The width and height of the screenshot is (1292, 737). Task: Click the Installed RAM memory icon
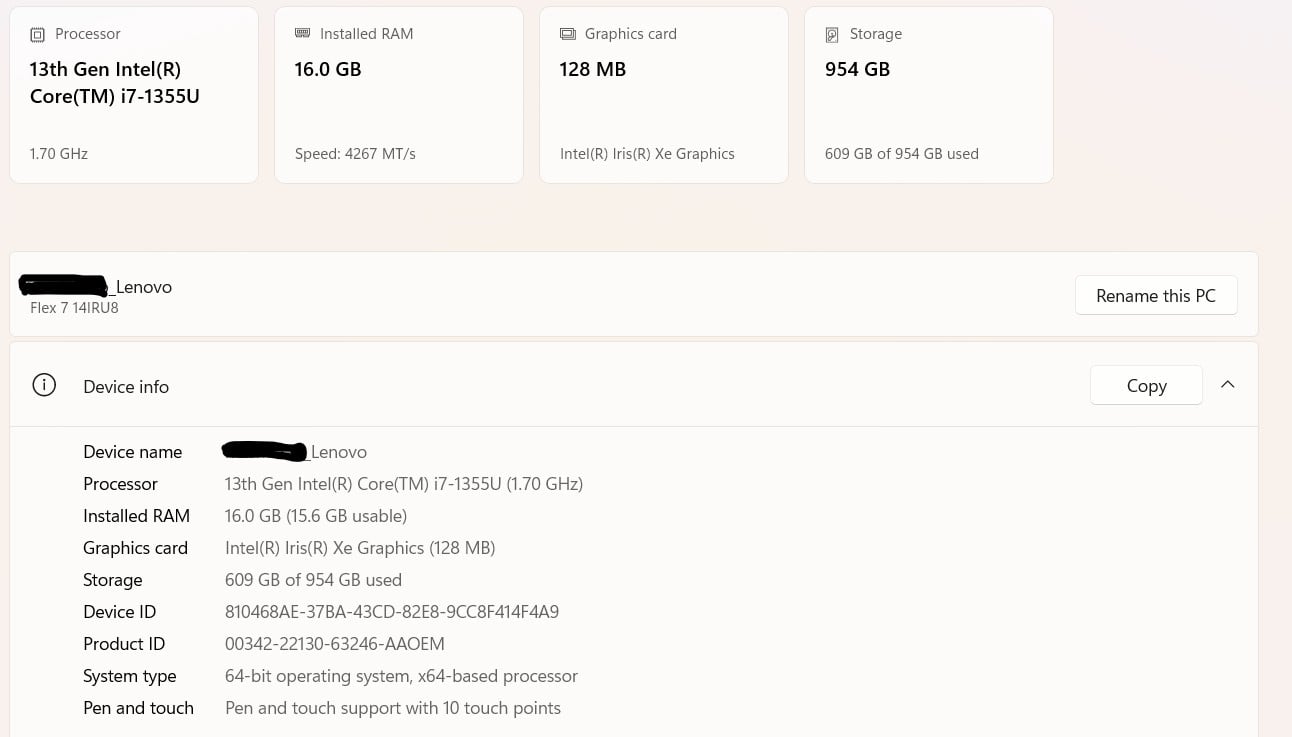tap(302, 33)
